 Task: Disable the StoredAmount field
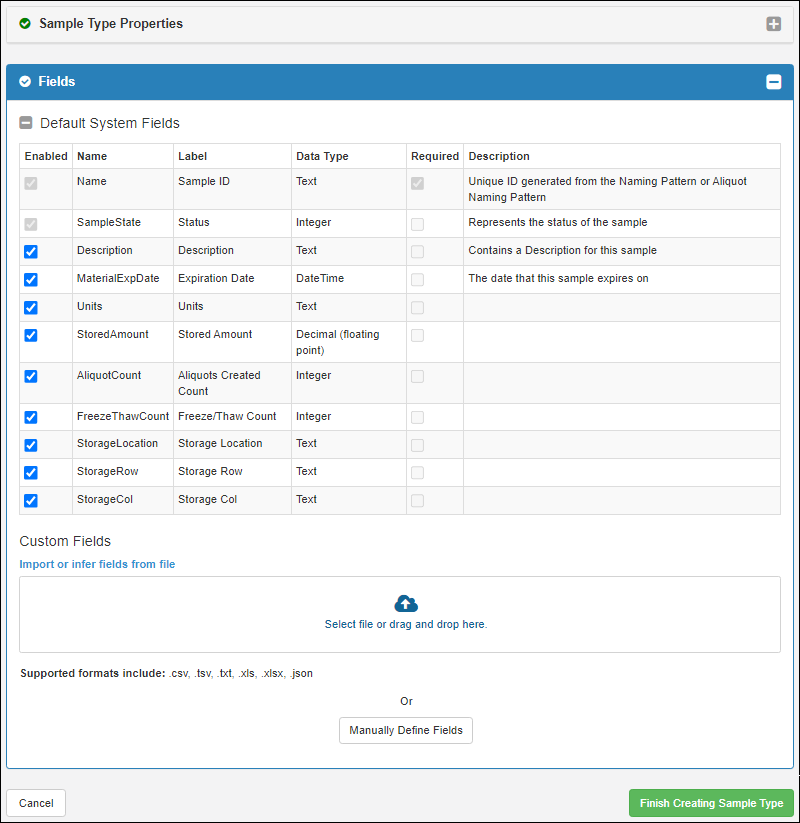tap(31, 335)
